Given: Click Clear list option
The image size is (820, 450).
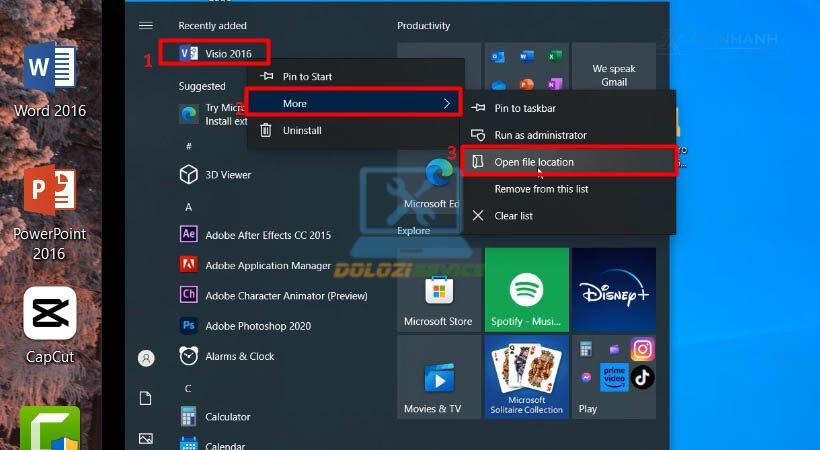Looking at the screenshot, I should tap(513, 216).
